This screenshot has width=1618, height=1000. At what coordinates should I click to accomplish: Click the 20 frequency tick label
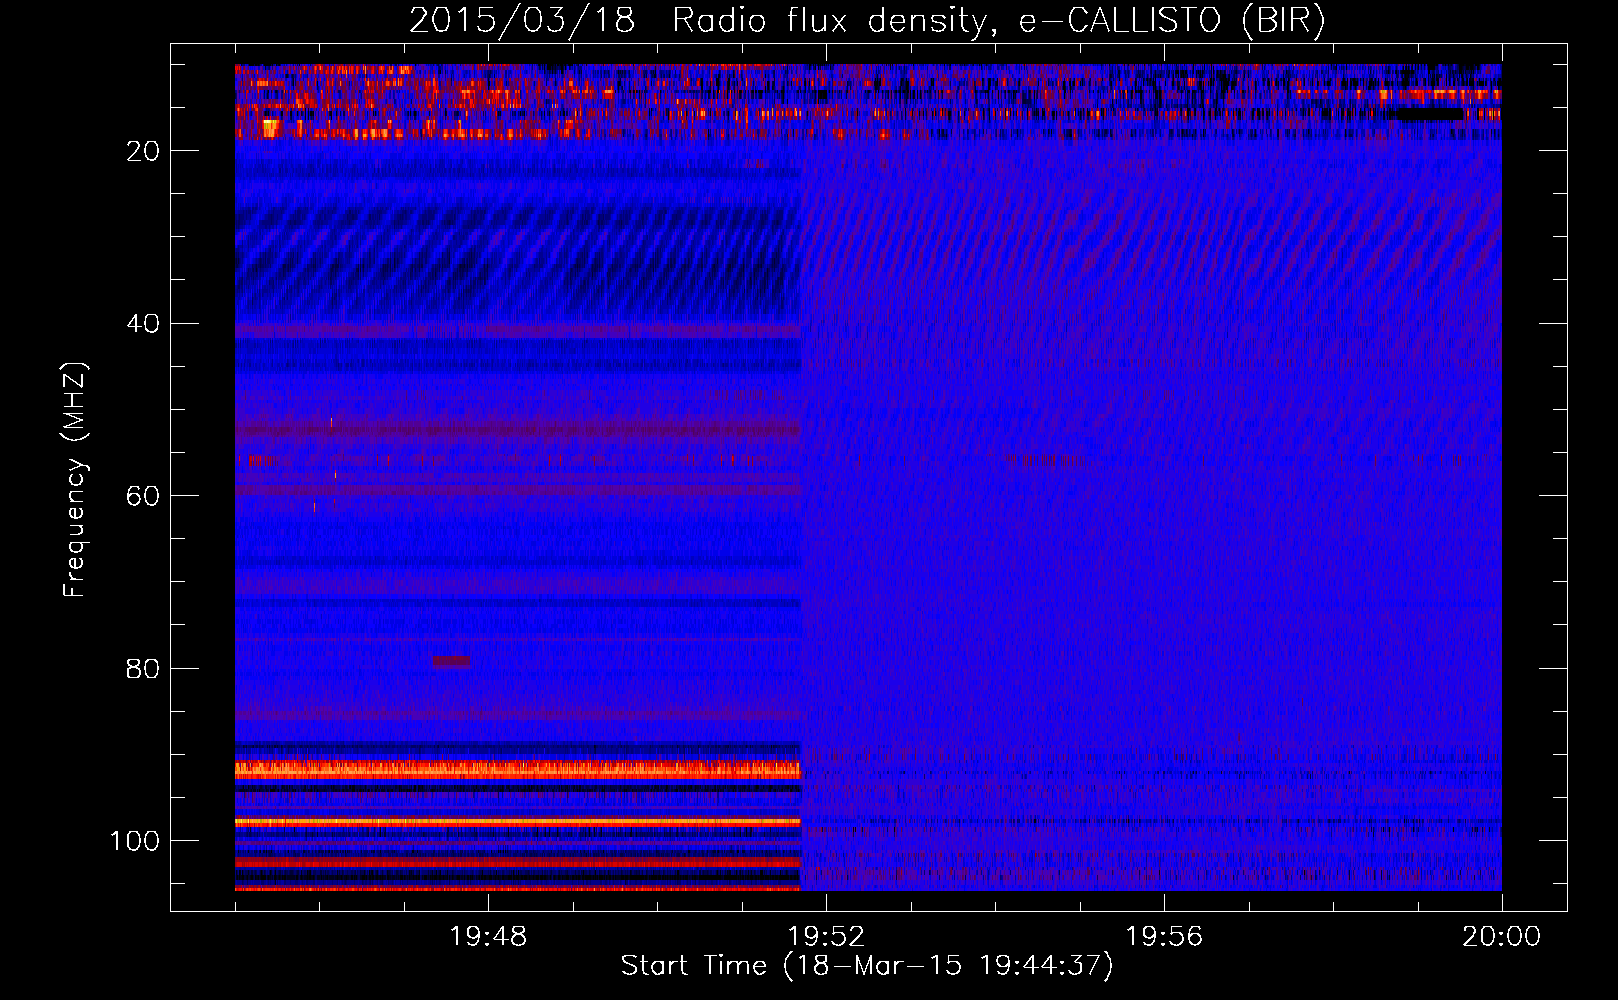143,151
